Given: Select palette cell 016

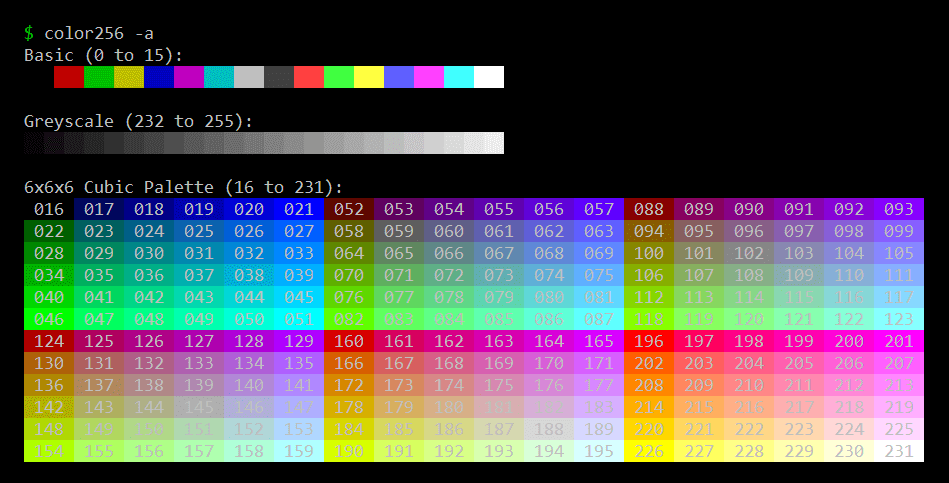Looking at the screenshot, I should [49, 209].
